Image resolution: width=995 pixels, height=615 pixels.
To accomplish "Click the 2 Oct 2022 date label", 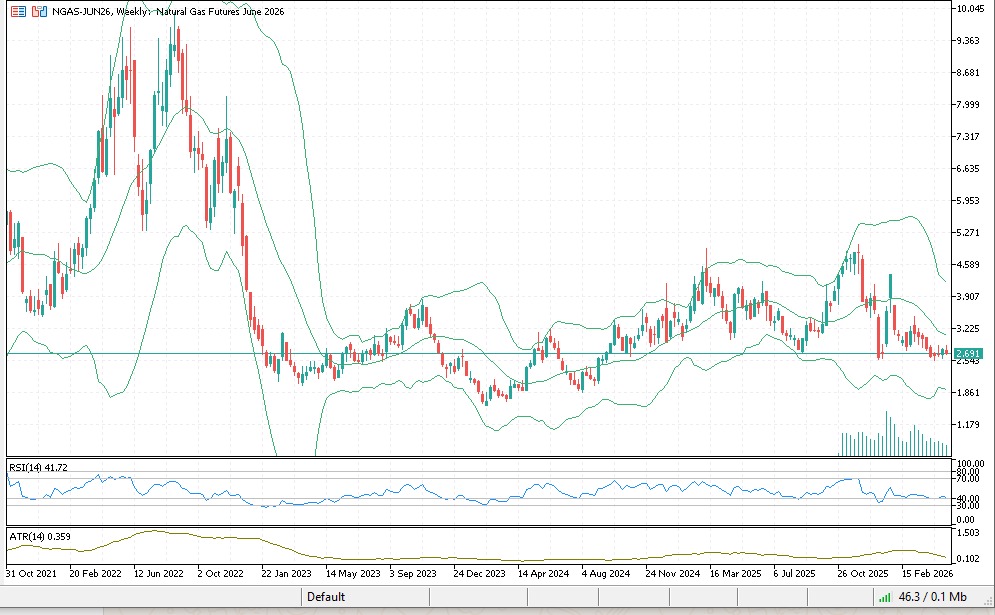I will (221, 574).
